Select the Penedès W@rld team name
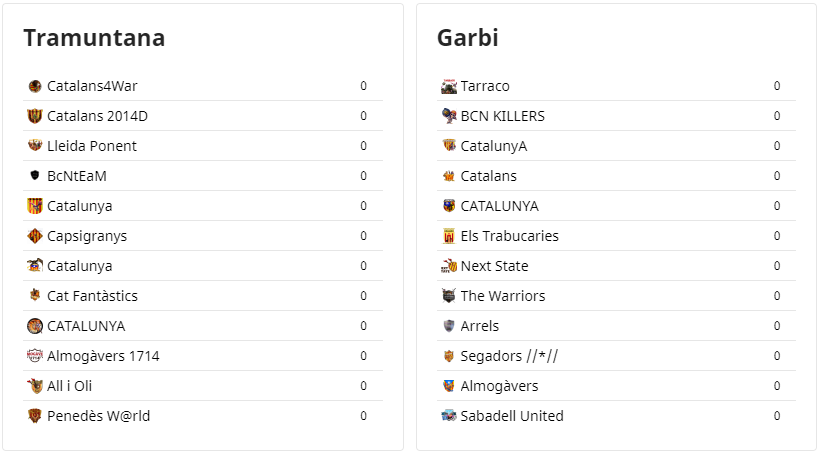The width and height of the screenshot is (820, 453). 98,416
